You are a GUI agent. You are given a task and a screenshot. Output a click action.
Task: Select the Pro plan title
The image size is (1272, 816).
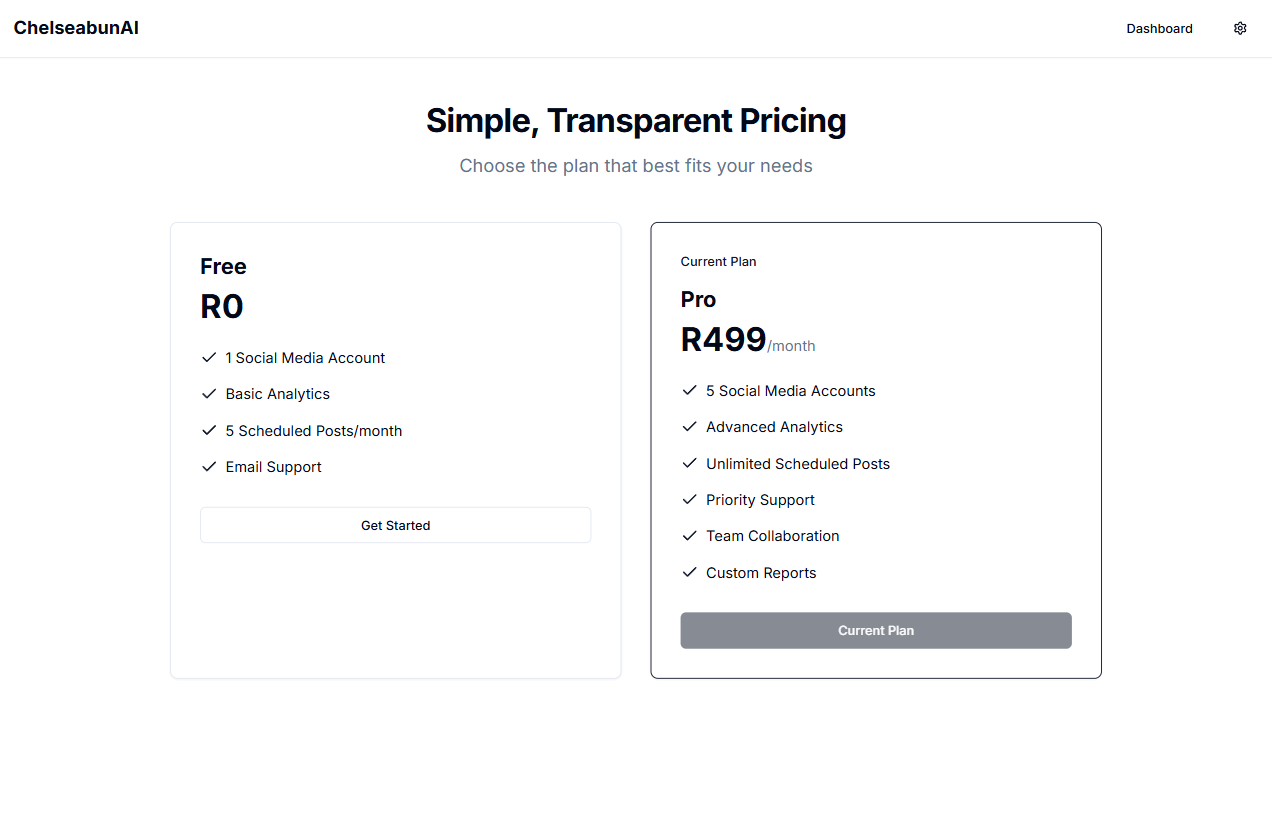pyautogui.click(x=698, y=299)
